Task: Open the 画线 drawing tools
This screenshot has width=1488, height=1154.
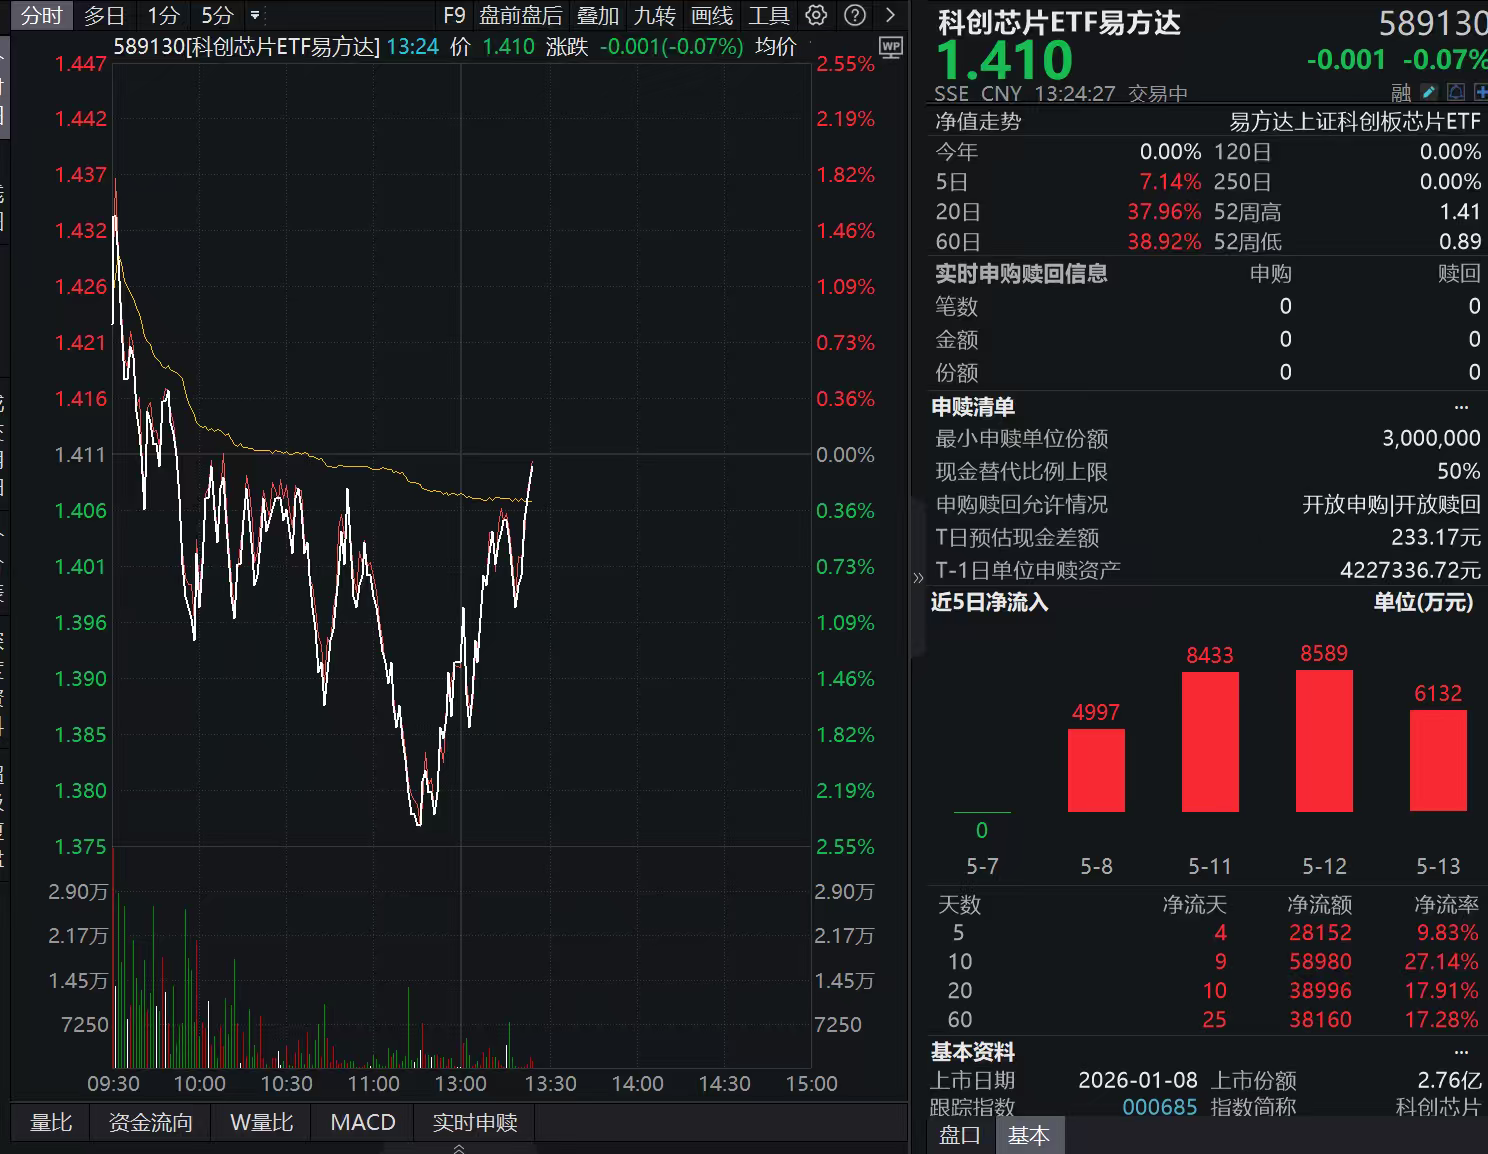Action: click(x=712, y=16)
